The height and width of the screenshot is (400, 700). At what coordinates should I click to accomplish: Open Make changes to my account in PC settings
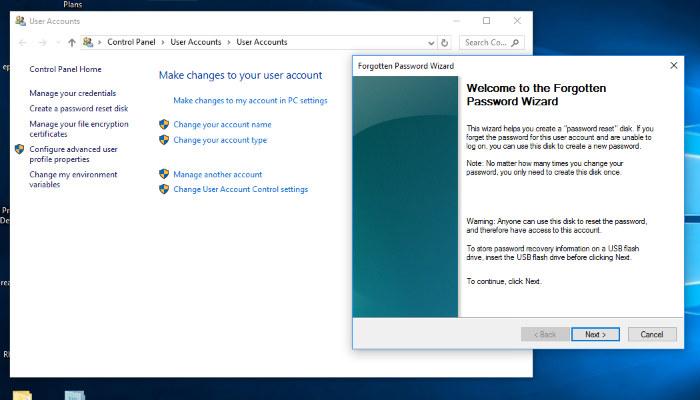point(250,100)
